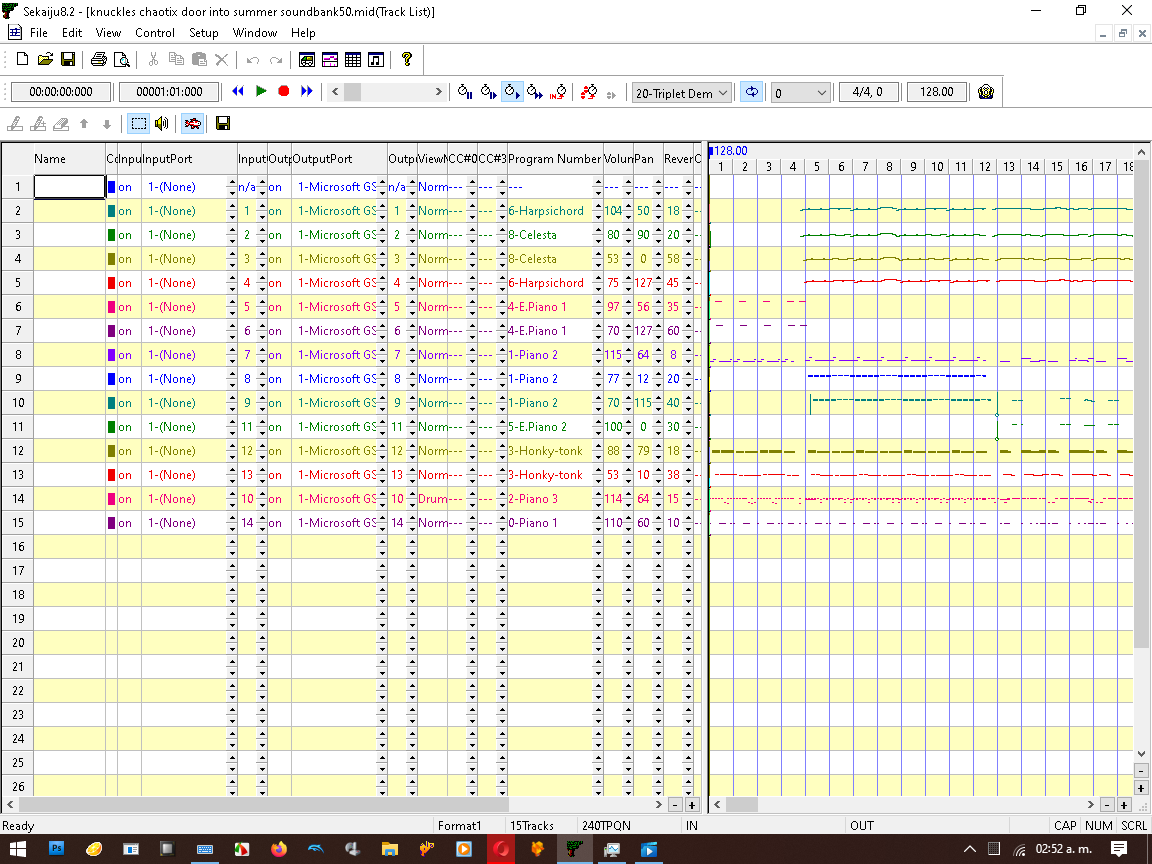Click the help question mark icon
Viewport: 1152px width, 864px height.
[406, 60]
